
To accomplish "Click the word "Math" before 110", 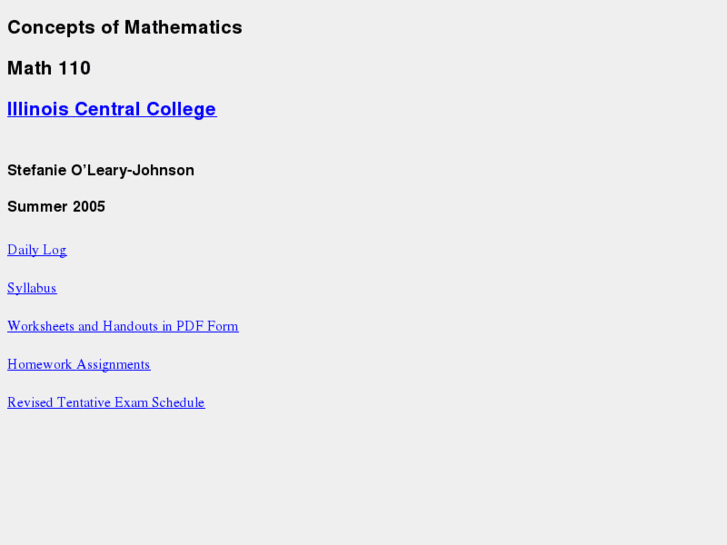I will (29, 68).
